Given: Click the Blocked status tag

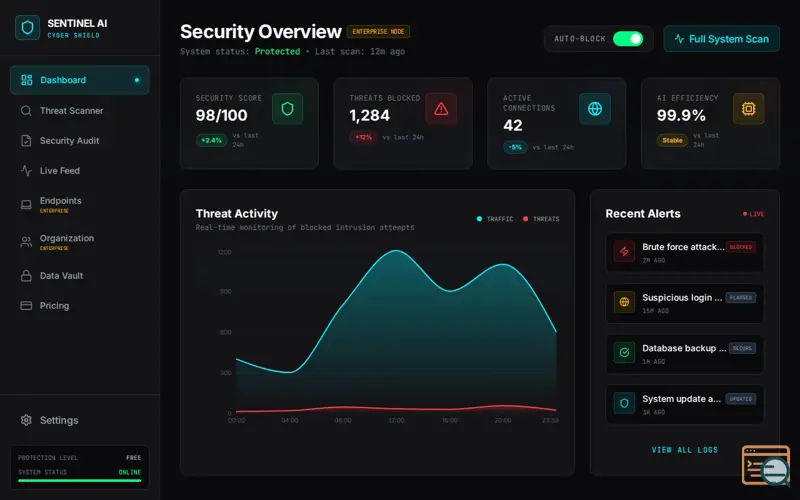Looking at the screenshot, I should click(741, 247).
